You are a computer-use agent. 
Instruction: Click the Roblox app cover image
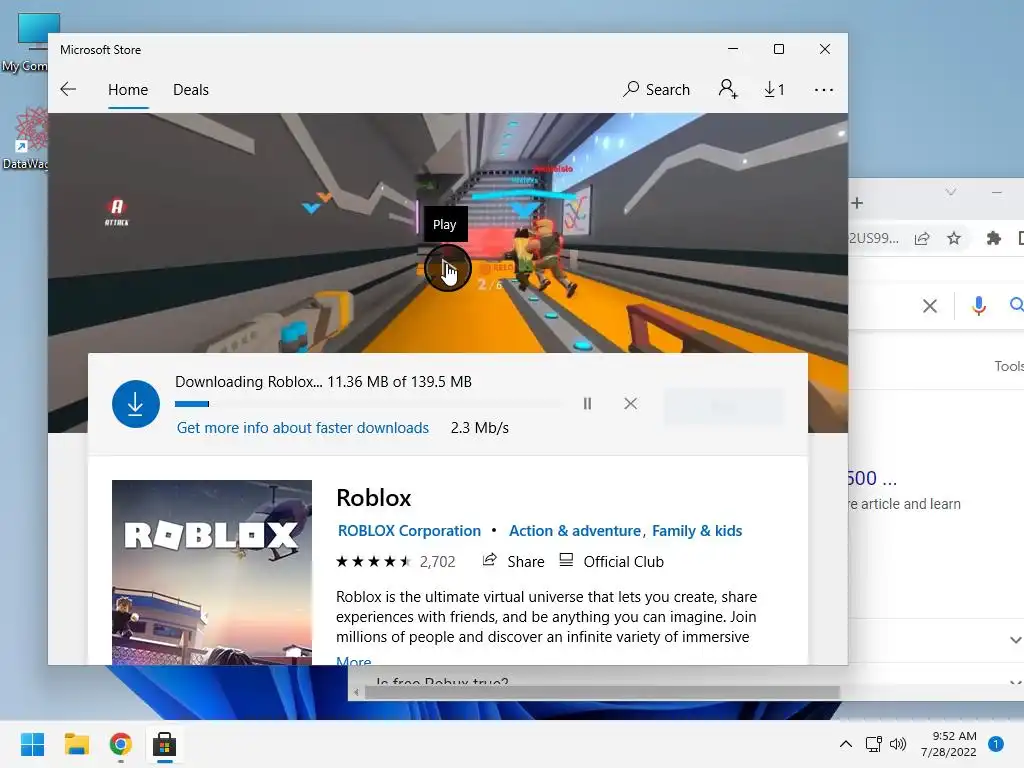tap(212, 572)
